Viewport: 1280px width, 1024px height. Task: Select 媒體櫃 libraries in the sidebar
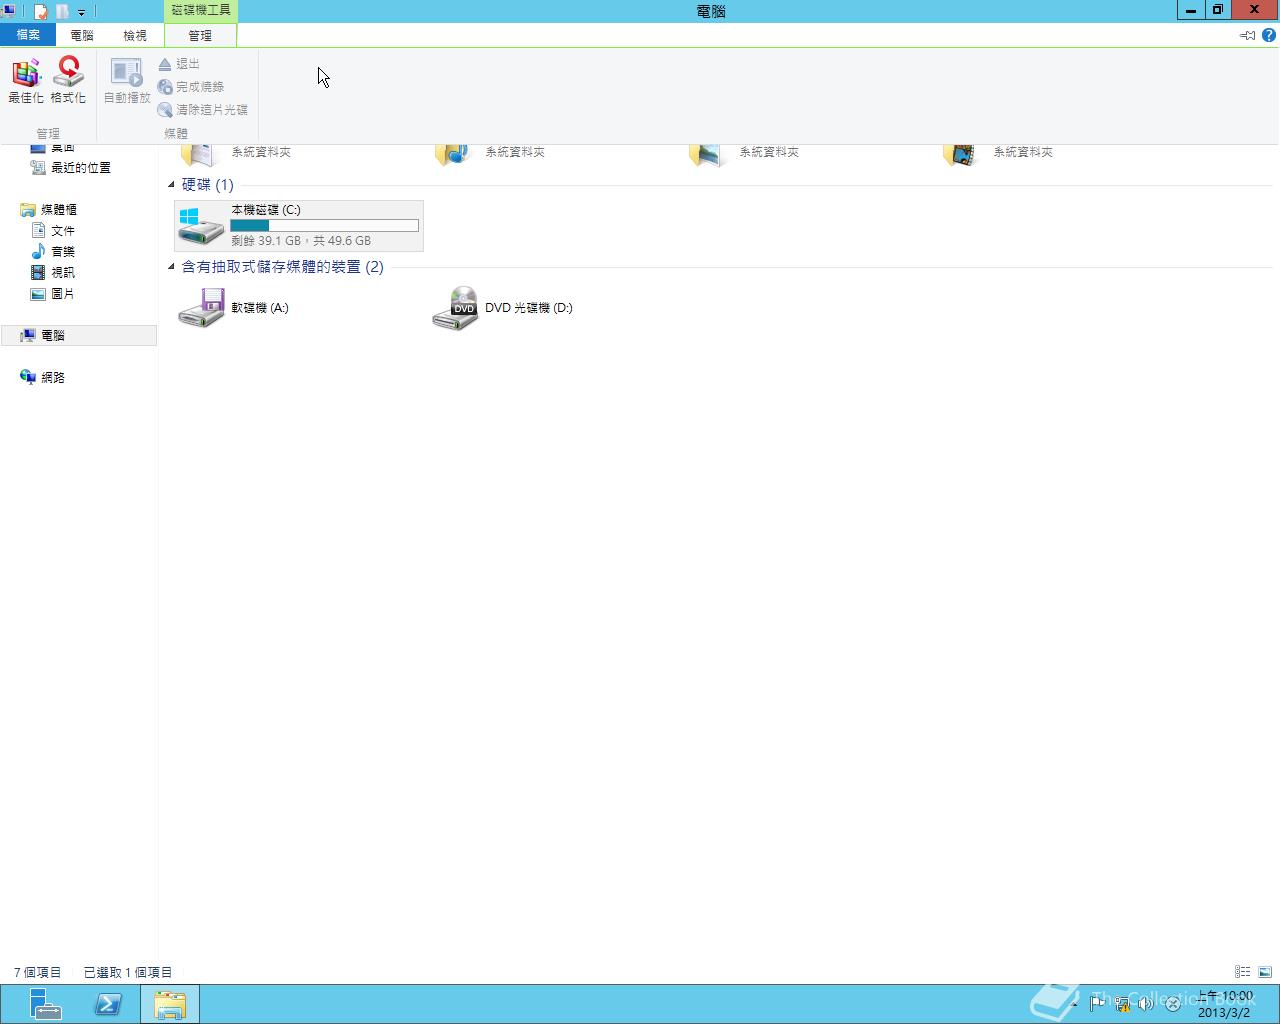click(x=49, y=210)
